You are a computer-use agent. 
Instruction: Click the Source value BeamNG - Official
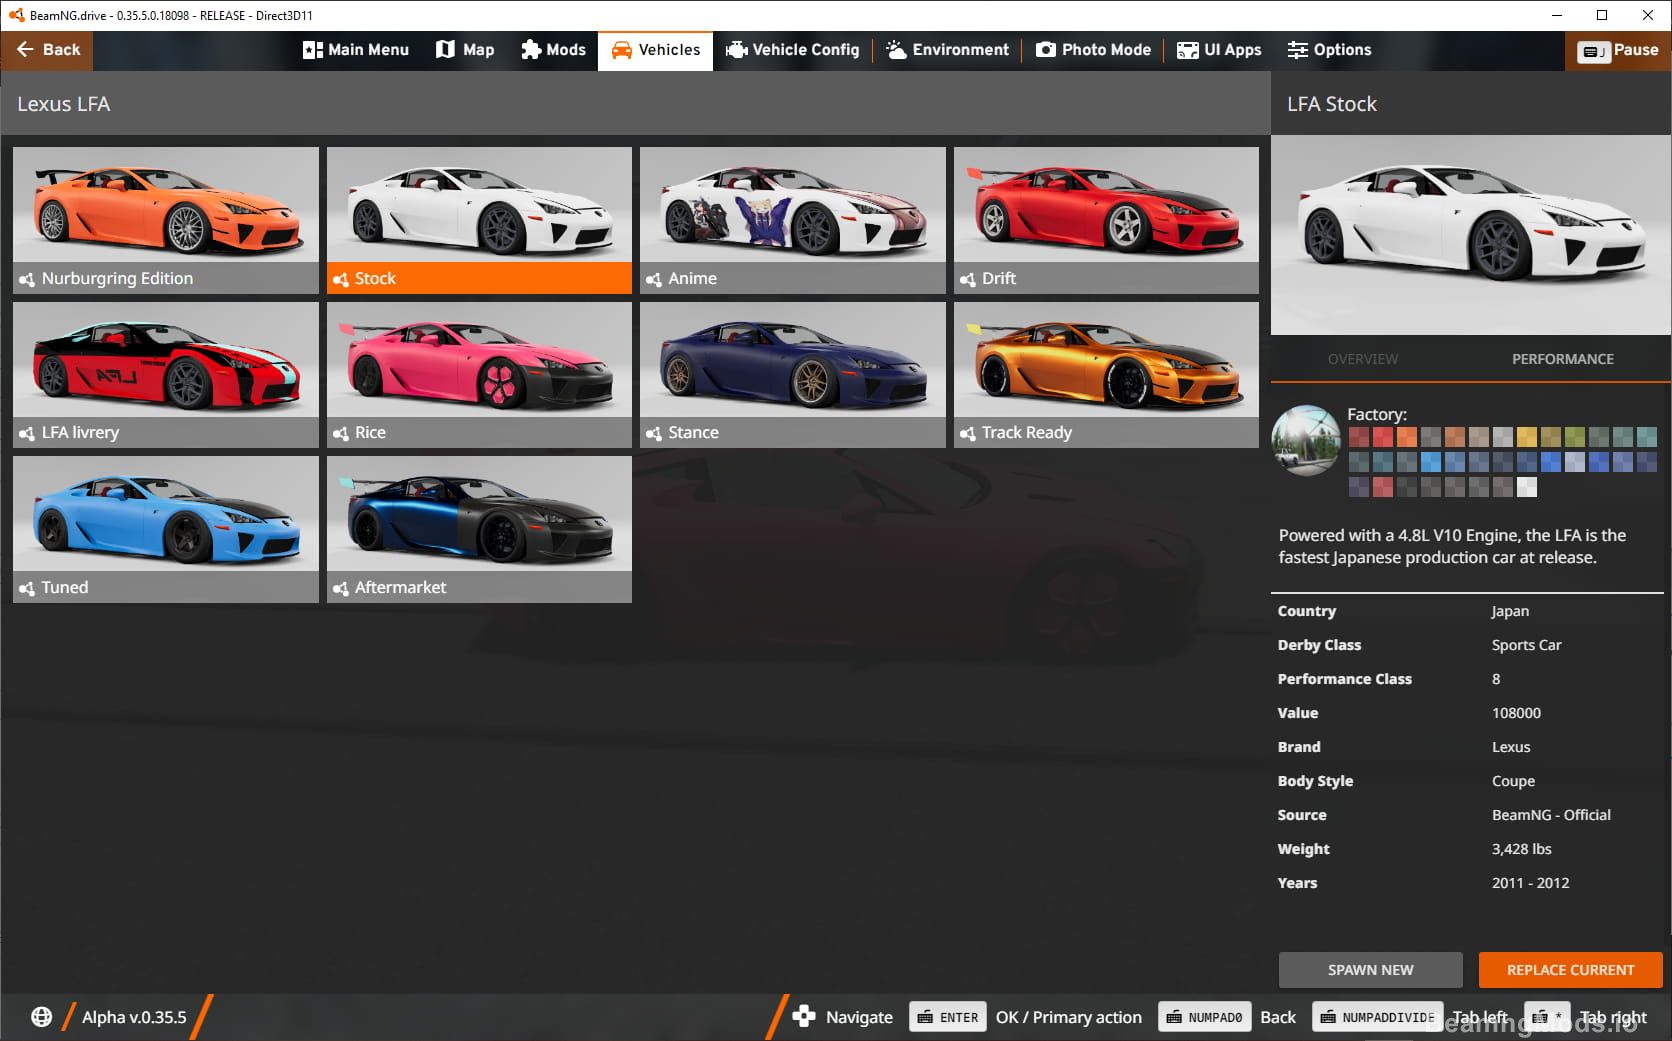1551,815
